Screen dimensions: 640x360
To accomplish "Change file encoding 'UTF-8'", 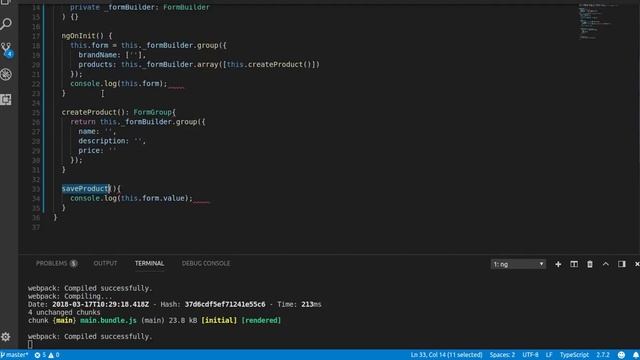I will point(530,355).
